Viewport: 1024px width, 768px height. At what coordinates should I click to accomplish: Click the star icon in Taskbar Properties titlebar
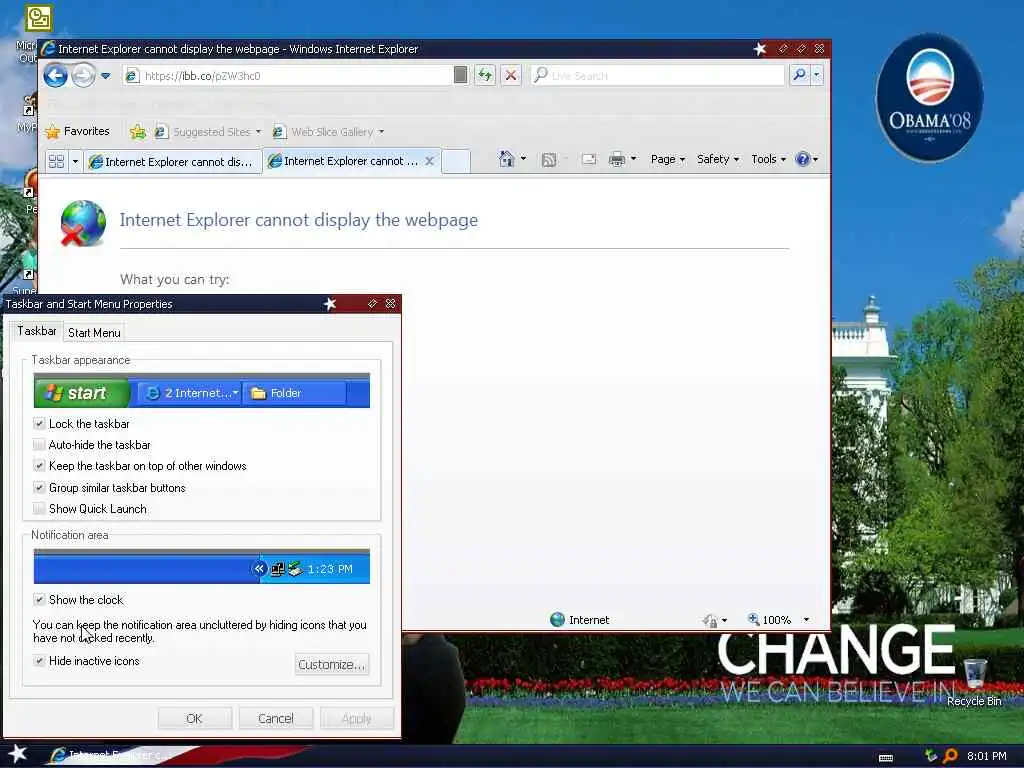330,304
